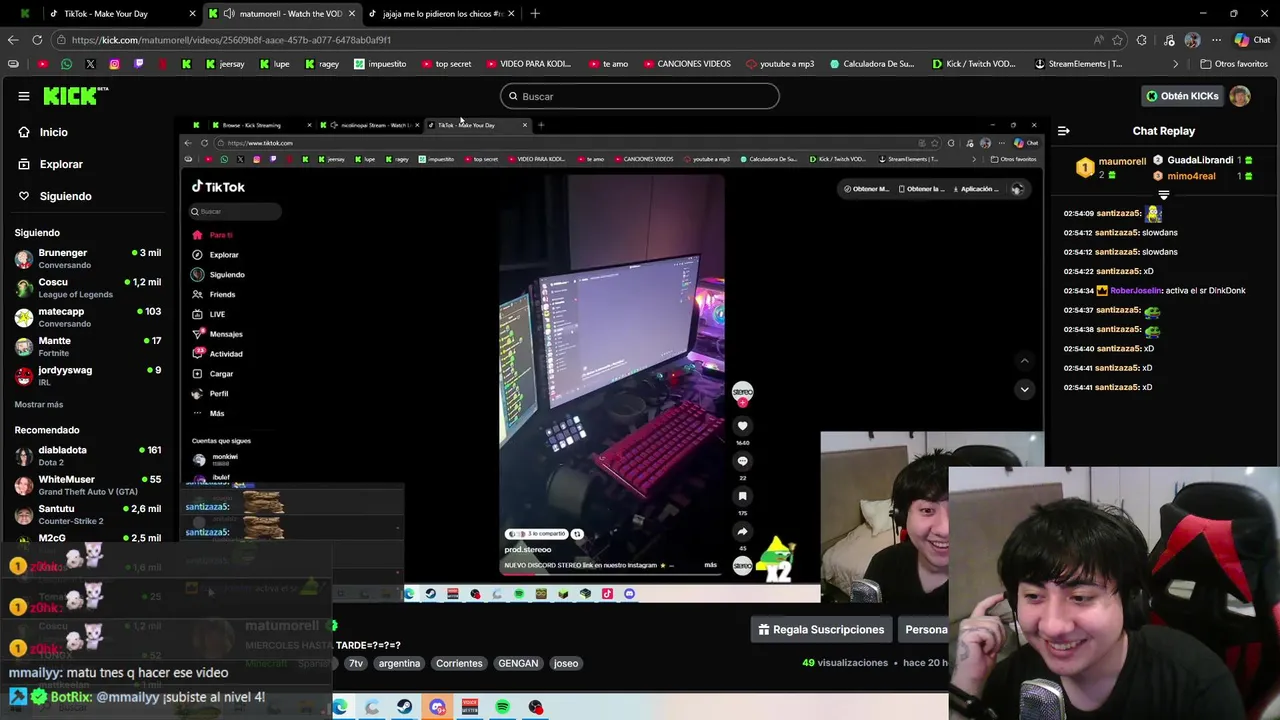Open jeersay bookmark
Screen dimensions: 1280x720
pyautogui.click(x=225, y=64)
